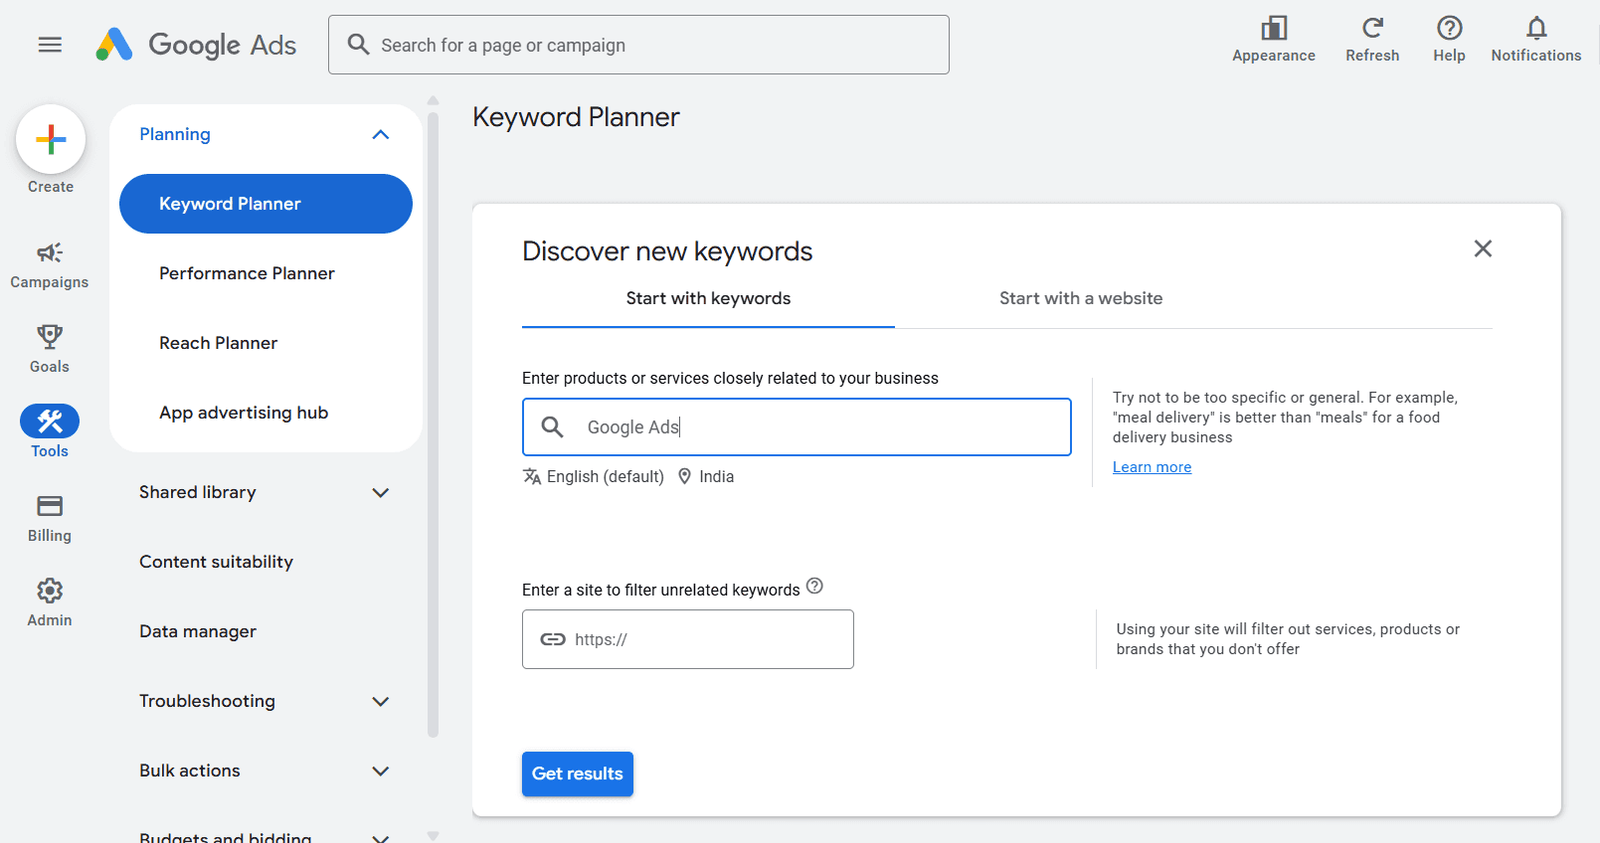This screenshot has height=843, width=1600.
Task: Close the Discover new keywords panel
Action: click(x=1482, y=249)
